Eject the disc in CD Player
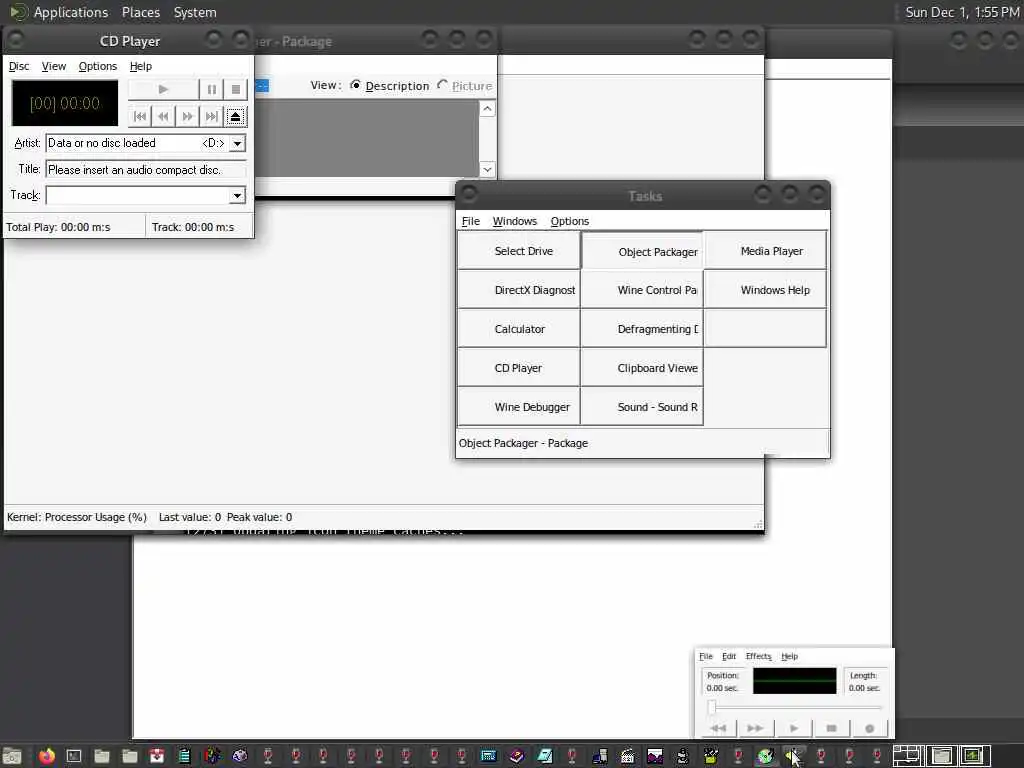Screen dimensions: 1024x768 coord(236,116)
